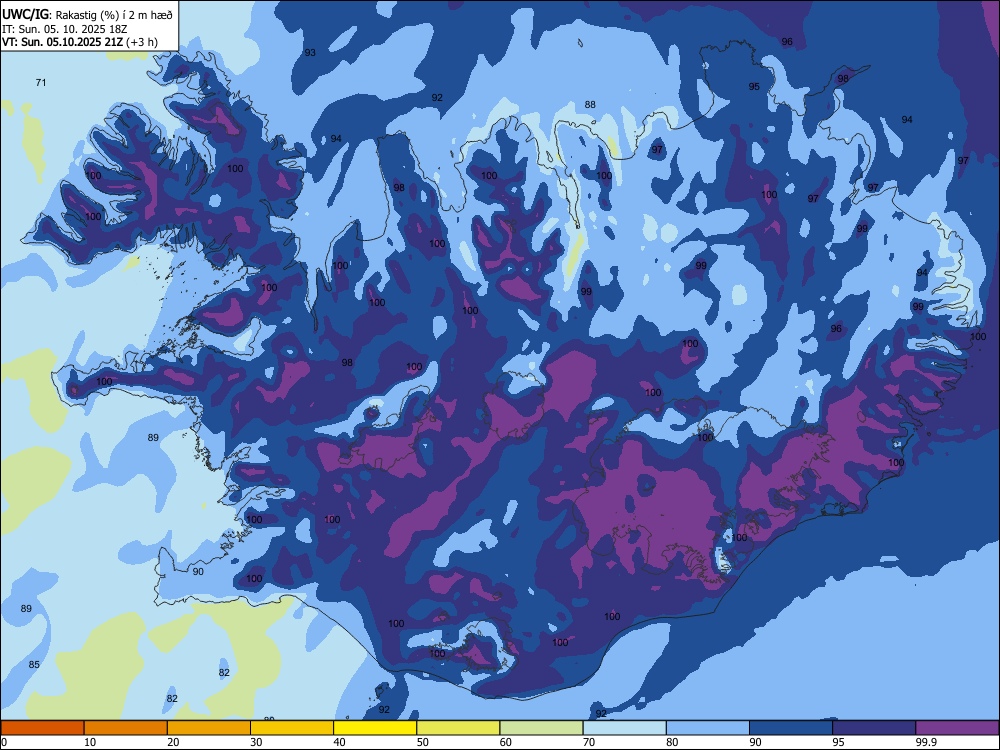Click the legend tick label '99.9'

(x=927, y=742)
